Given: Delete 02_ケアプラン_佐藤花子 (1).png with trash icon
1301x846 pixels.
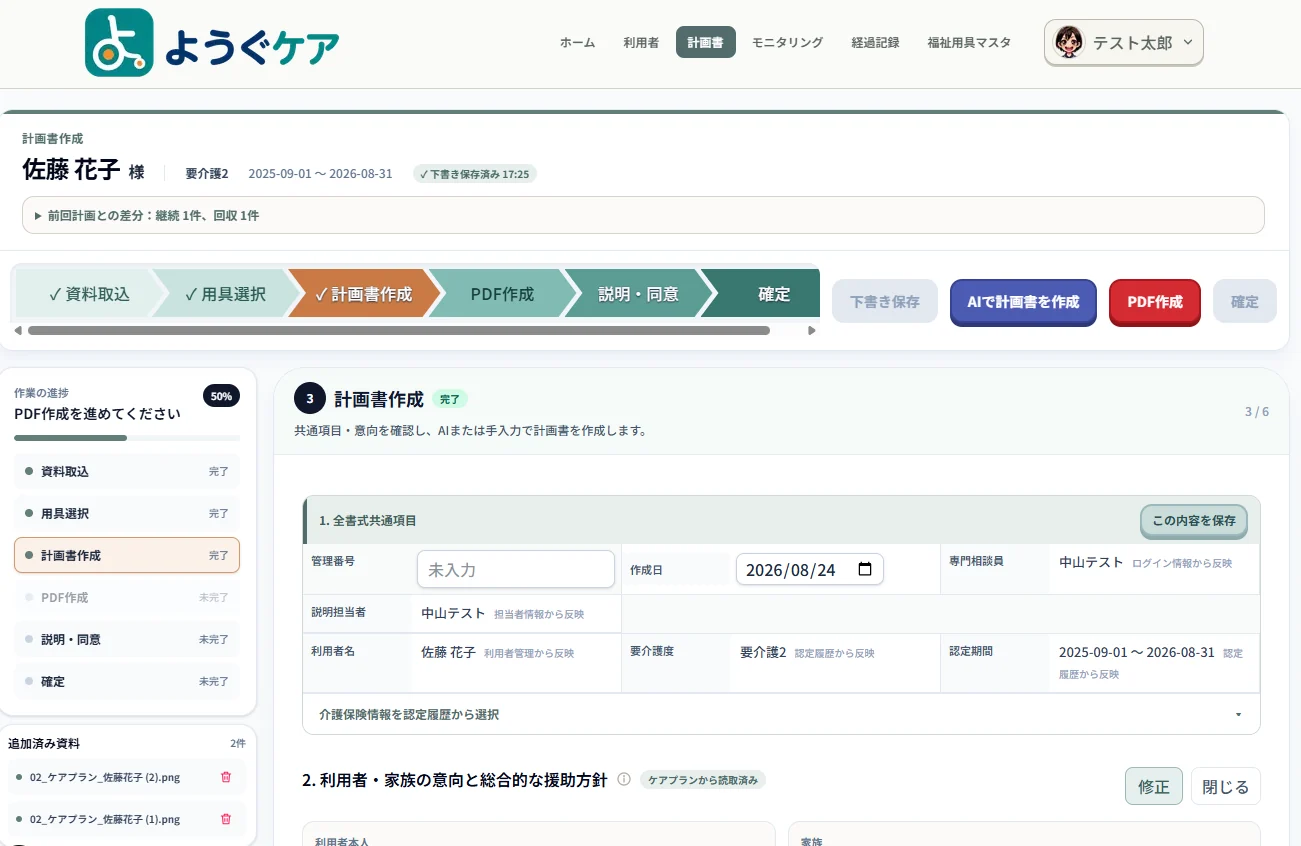Looking at the screenshot, I should pyautogui.click(x=225, y=819).
